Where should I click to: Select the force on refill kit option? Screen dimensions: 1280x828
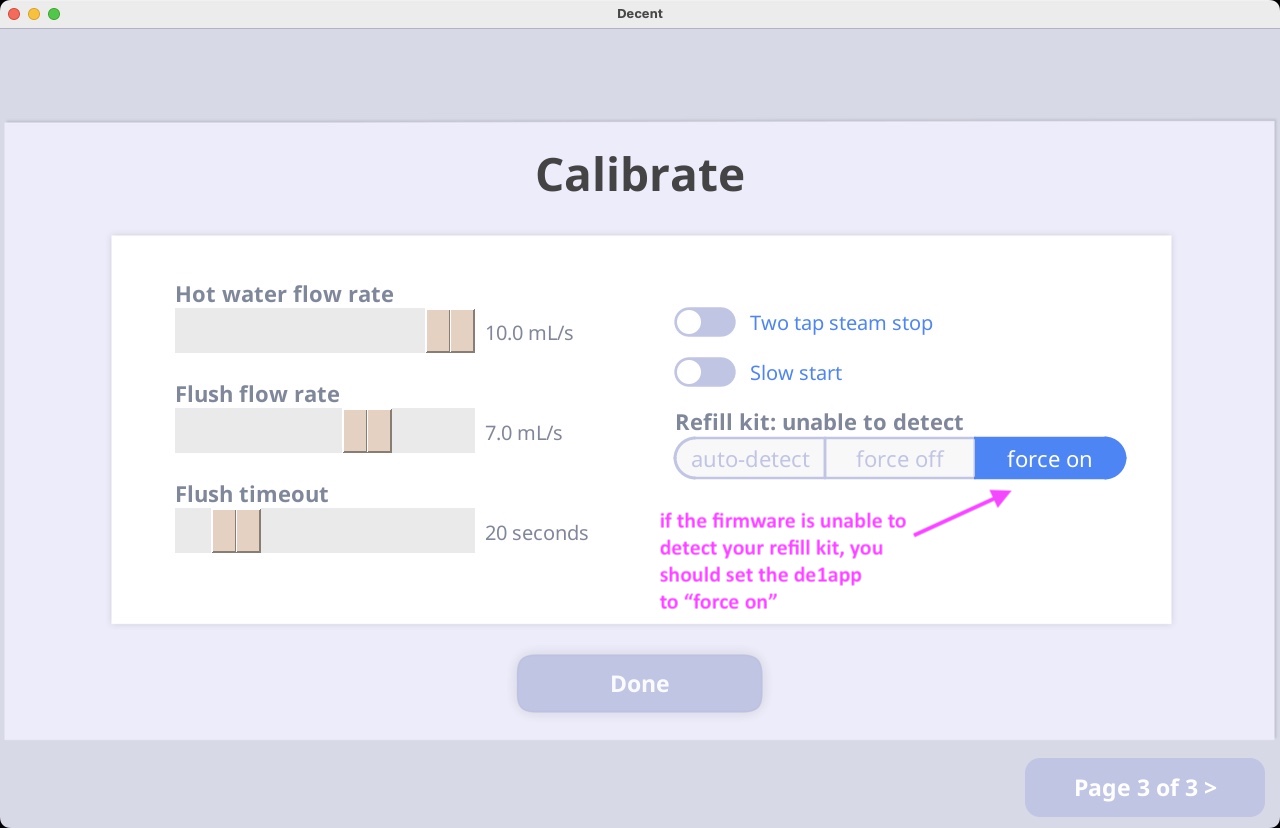point(1050,458)
